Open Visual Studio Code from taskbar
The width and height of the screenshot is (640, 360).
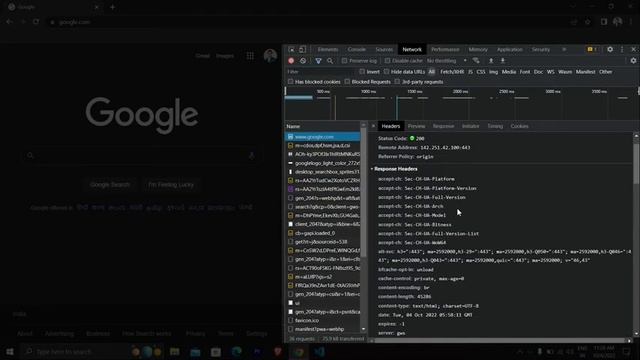pyautogui.click(x=320, y=351)
